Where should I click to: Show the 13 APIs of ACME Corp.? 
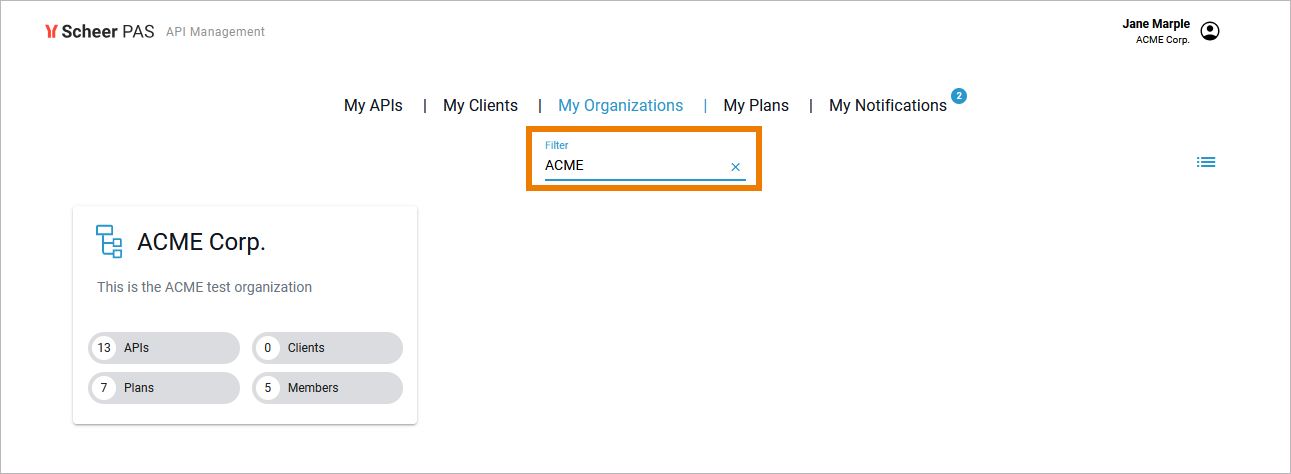(164, 348)
